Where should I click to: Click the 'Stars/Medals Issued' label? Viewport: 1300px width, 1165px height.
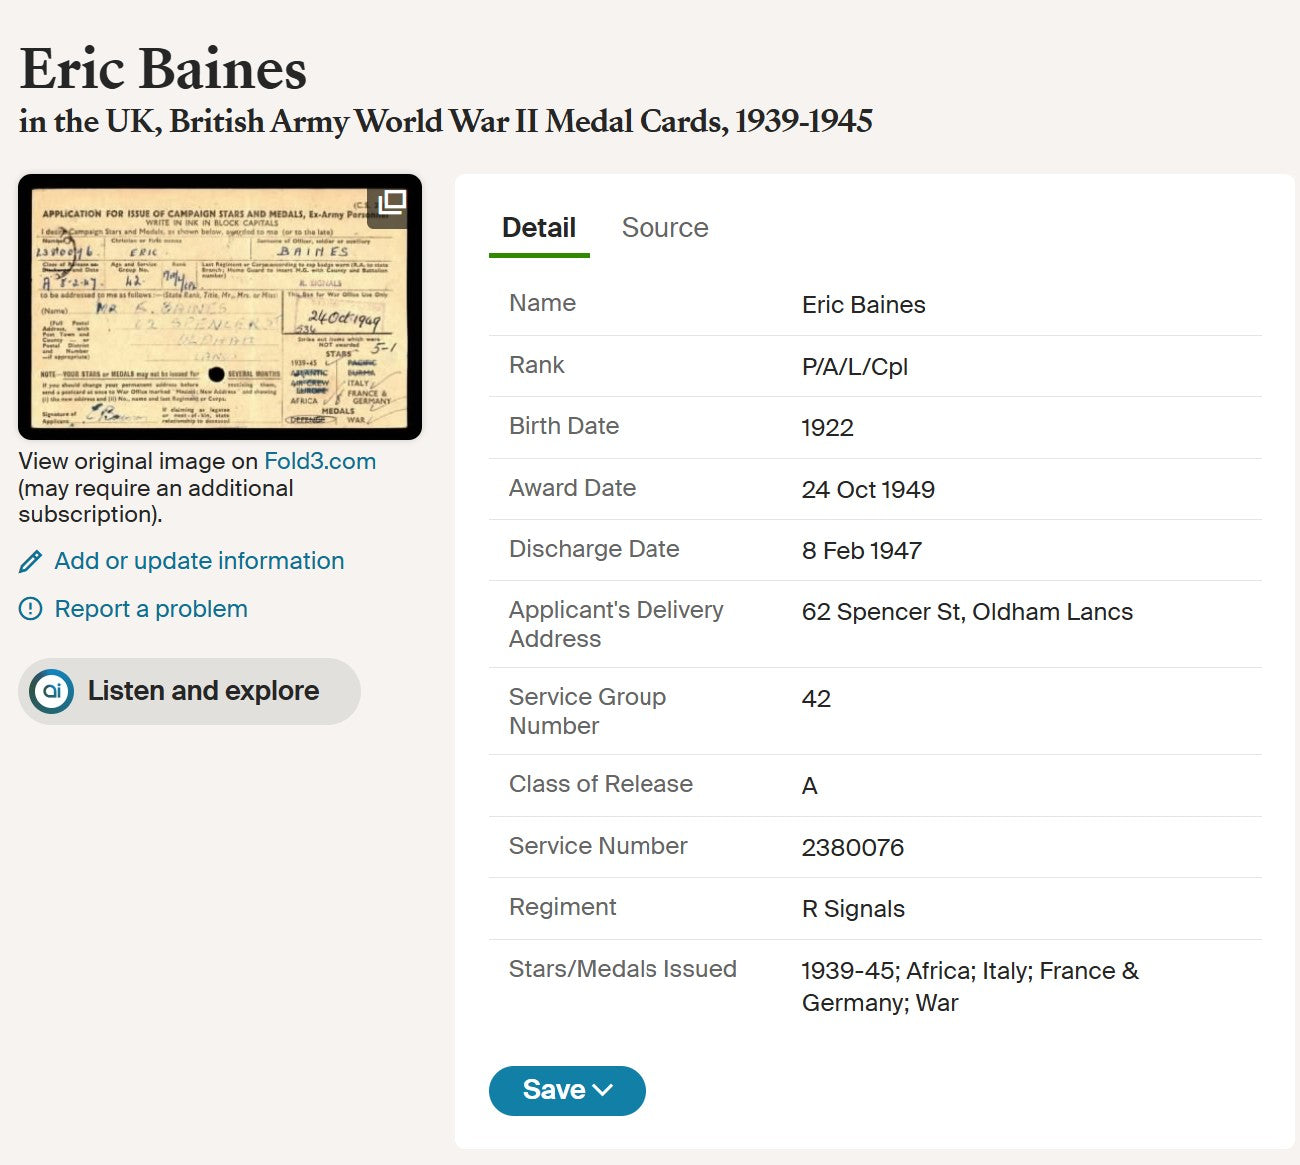click(623, 969)
